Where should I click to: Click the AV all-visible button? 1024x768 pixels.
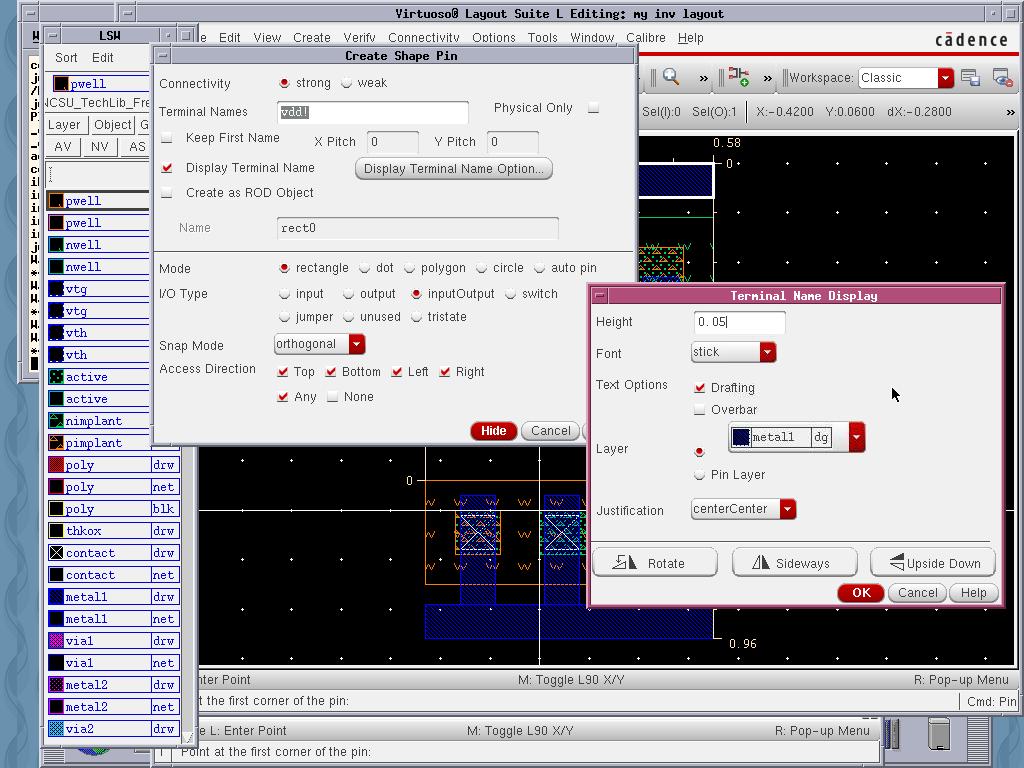pos(63,146)
